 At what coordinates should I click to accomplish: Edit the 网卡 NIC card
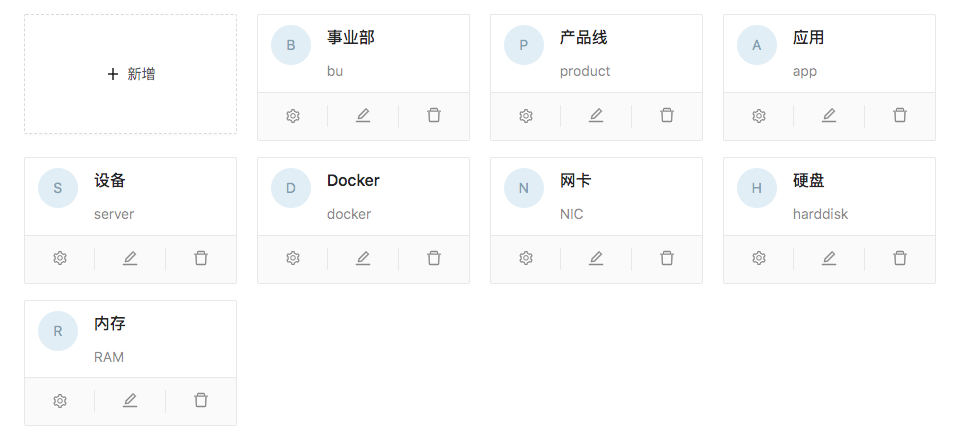(x=596, y=259)
